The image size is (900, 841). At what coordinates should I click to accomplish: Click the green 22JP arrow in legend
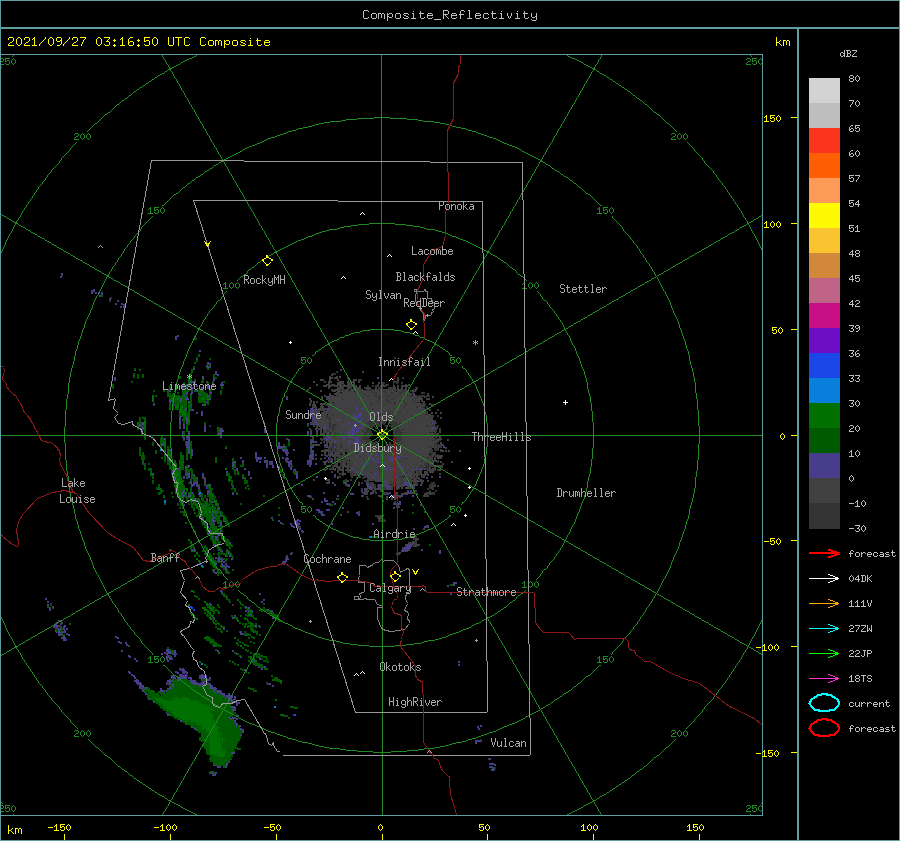(x=824, y=653)
